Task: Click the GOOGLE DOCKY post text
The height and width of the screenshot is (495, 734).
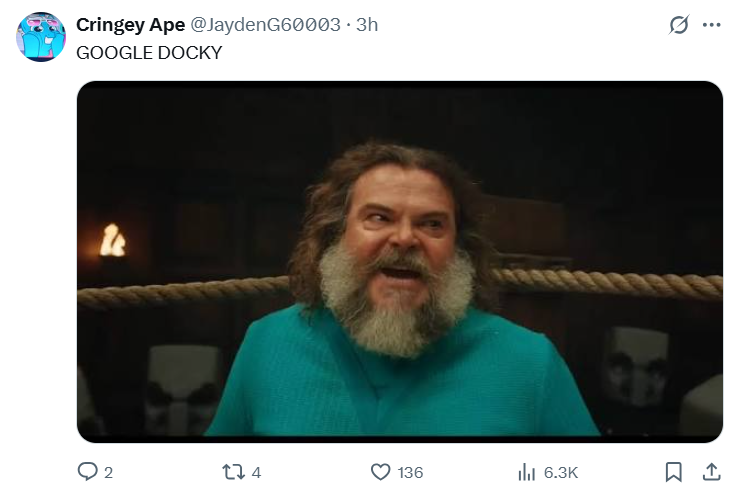Action: click(148, 52)
